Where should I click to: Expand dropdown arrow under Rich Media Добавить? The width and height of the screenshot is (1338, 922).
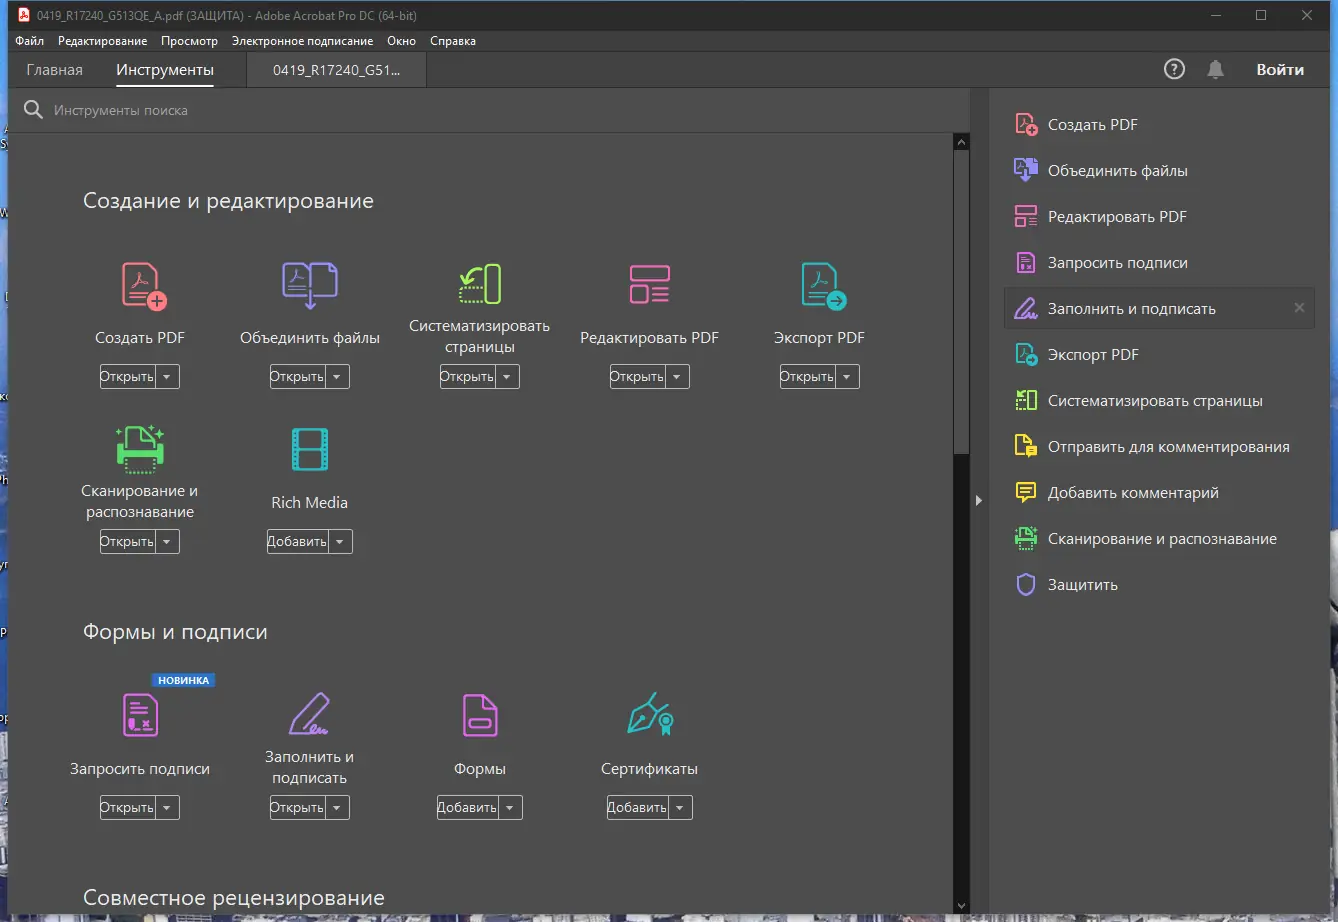coord(340,542)
